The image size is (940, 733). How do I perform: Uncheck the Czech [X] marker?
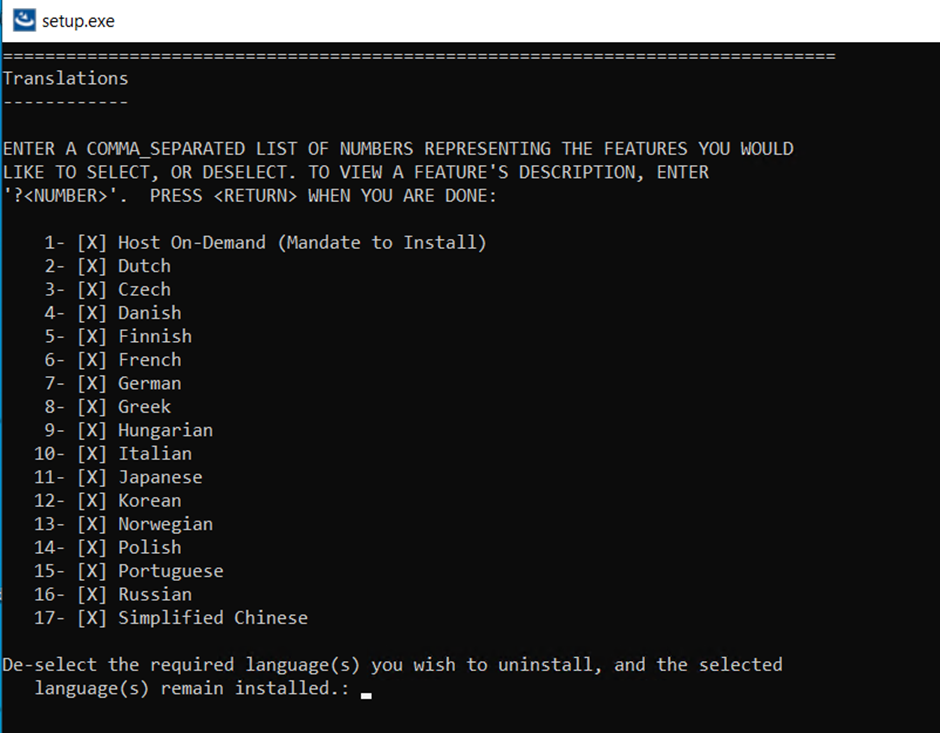tap(92, 290)
